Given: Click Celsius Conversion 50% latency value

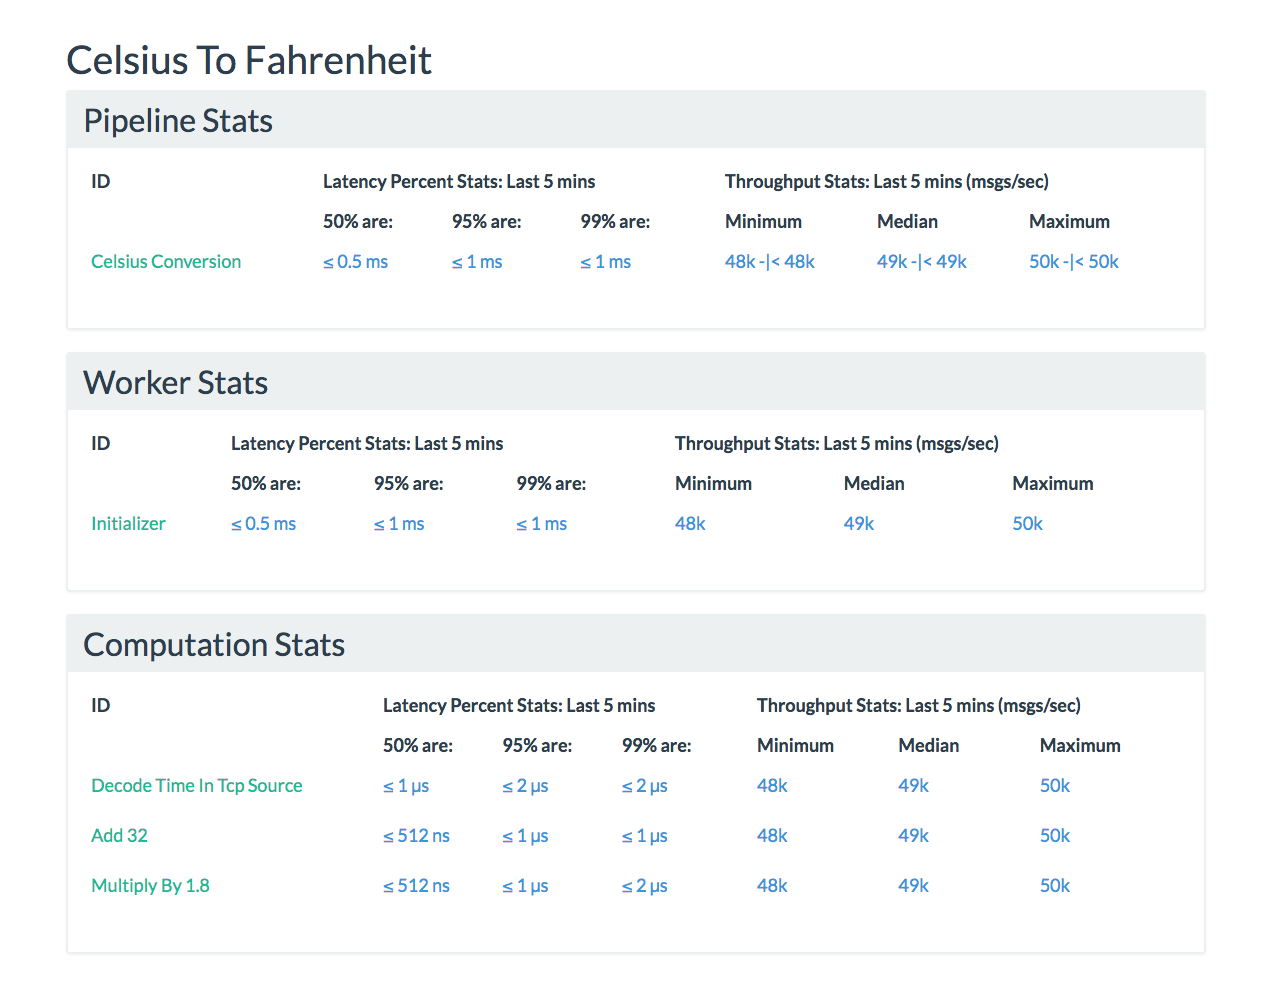Looking at the screenshot, I should (x=355, y=262).
